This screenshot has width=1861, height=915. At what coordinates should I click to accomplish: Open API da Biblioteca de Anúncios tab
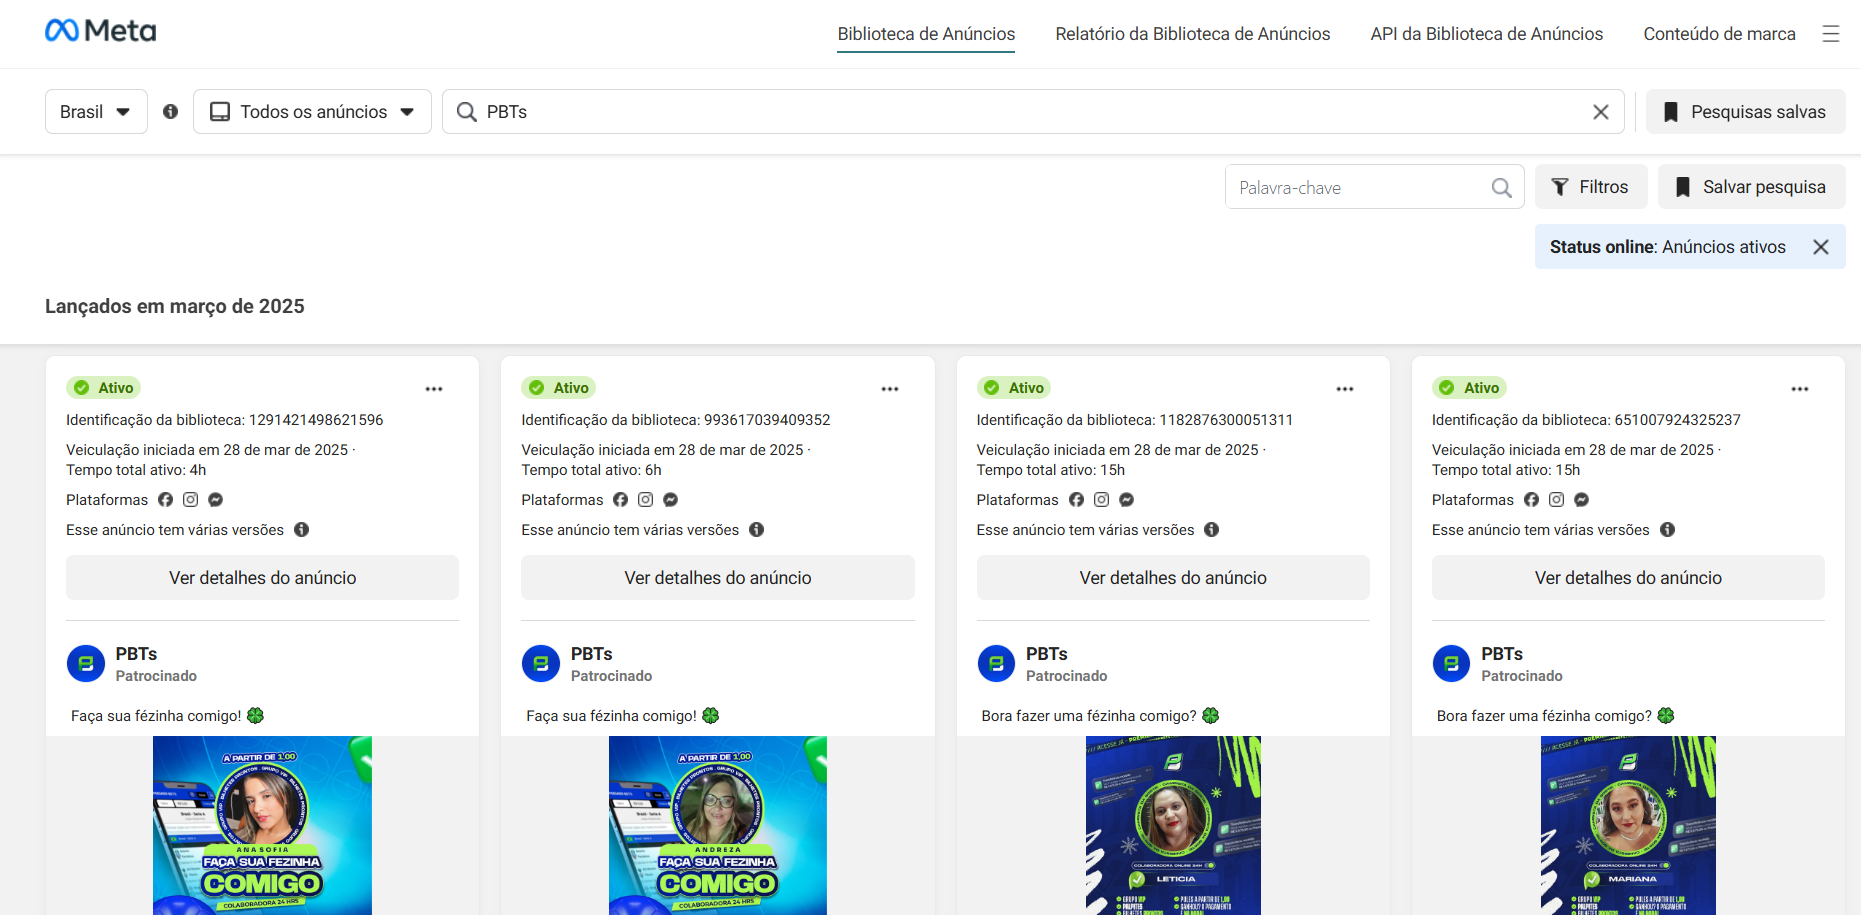click(1486, 34)
